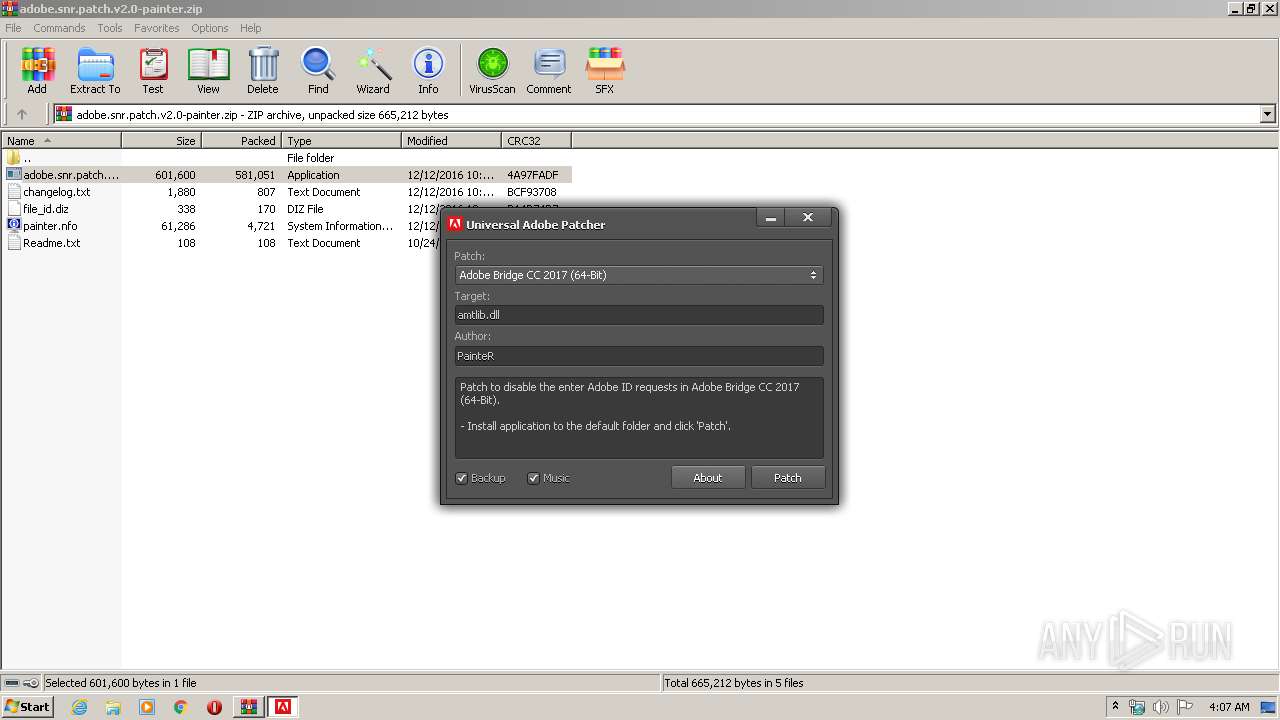Click the volume tray icon
1280x720 pixels.
1161,707
